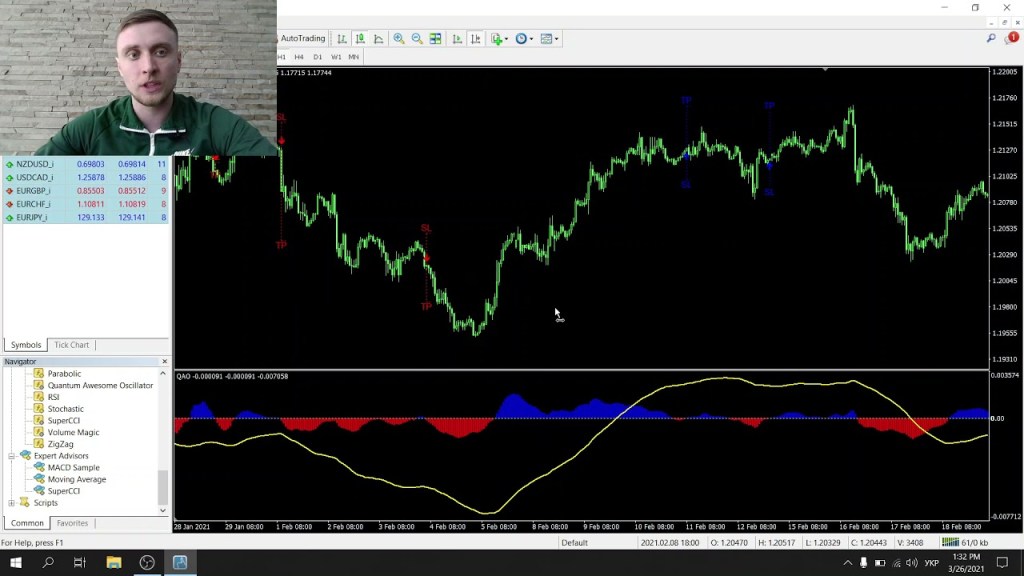Switch to line chart view
This screenshot has width=1024, height=576.
[379, 38]
